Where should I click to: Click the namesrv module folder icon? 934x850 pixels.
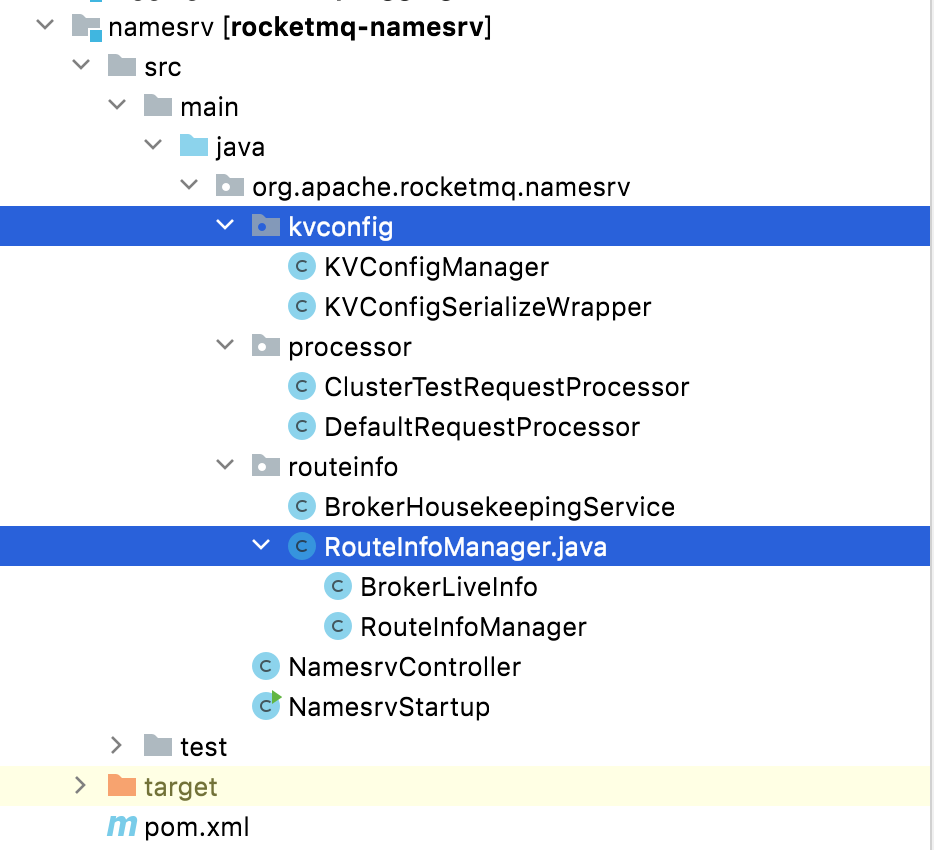87,27
